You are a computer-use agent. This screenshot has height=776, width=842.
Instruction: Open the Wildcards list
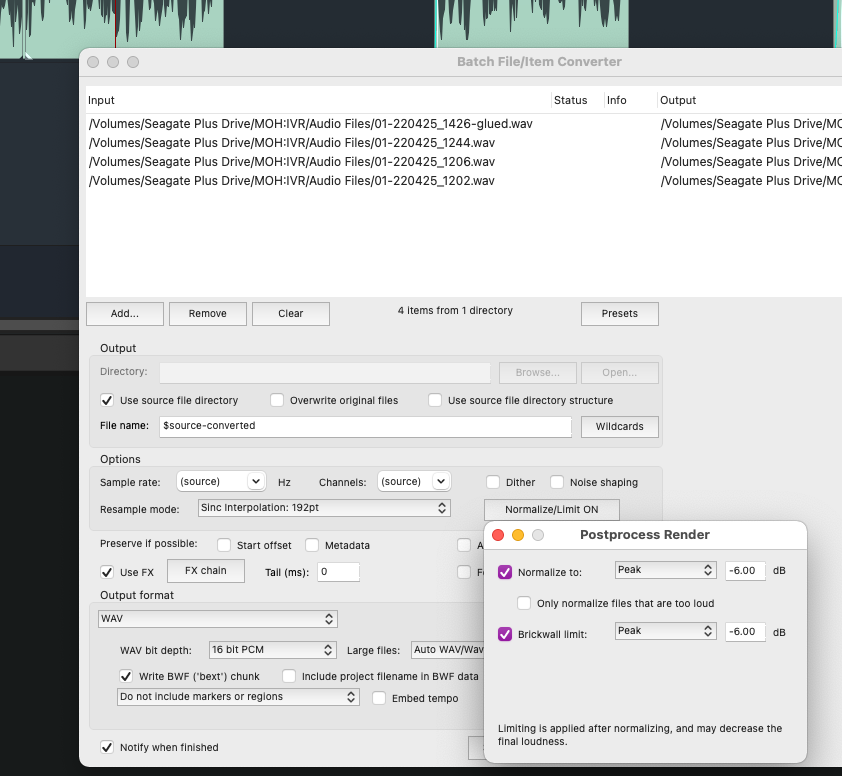tap(620, 426)
